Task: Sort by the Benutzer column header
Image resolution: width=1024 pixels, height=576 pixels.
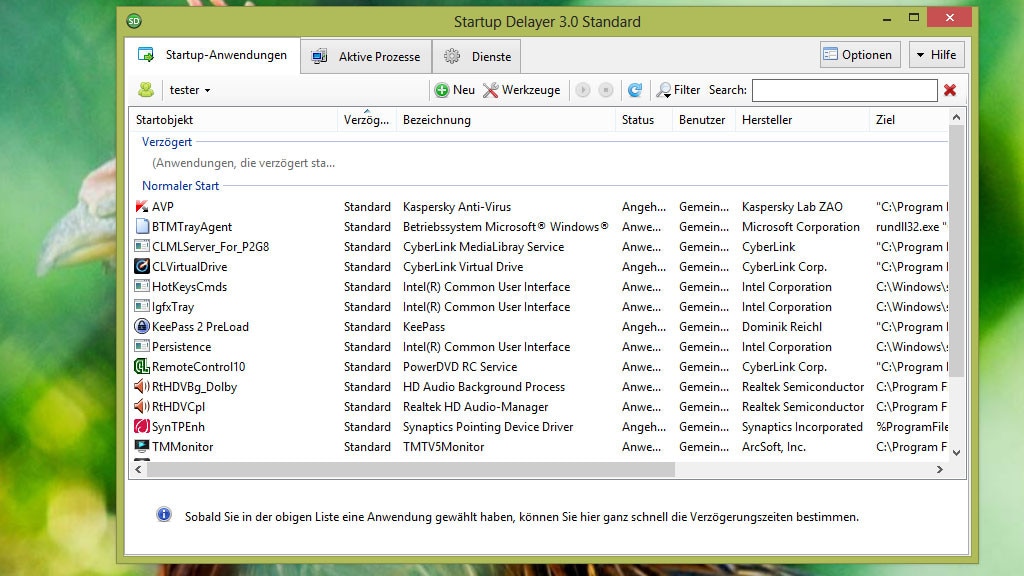Action: (703, 120)
